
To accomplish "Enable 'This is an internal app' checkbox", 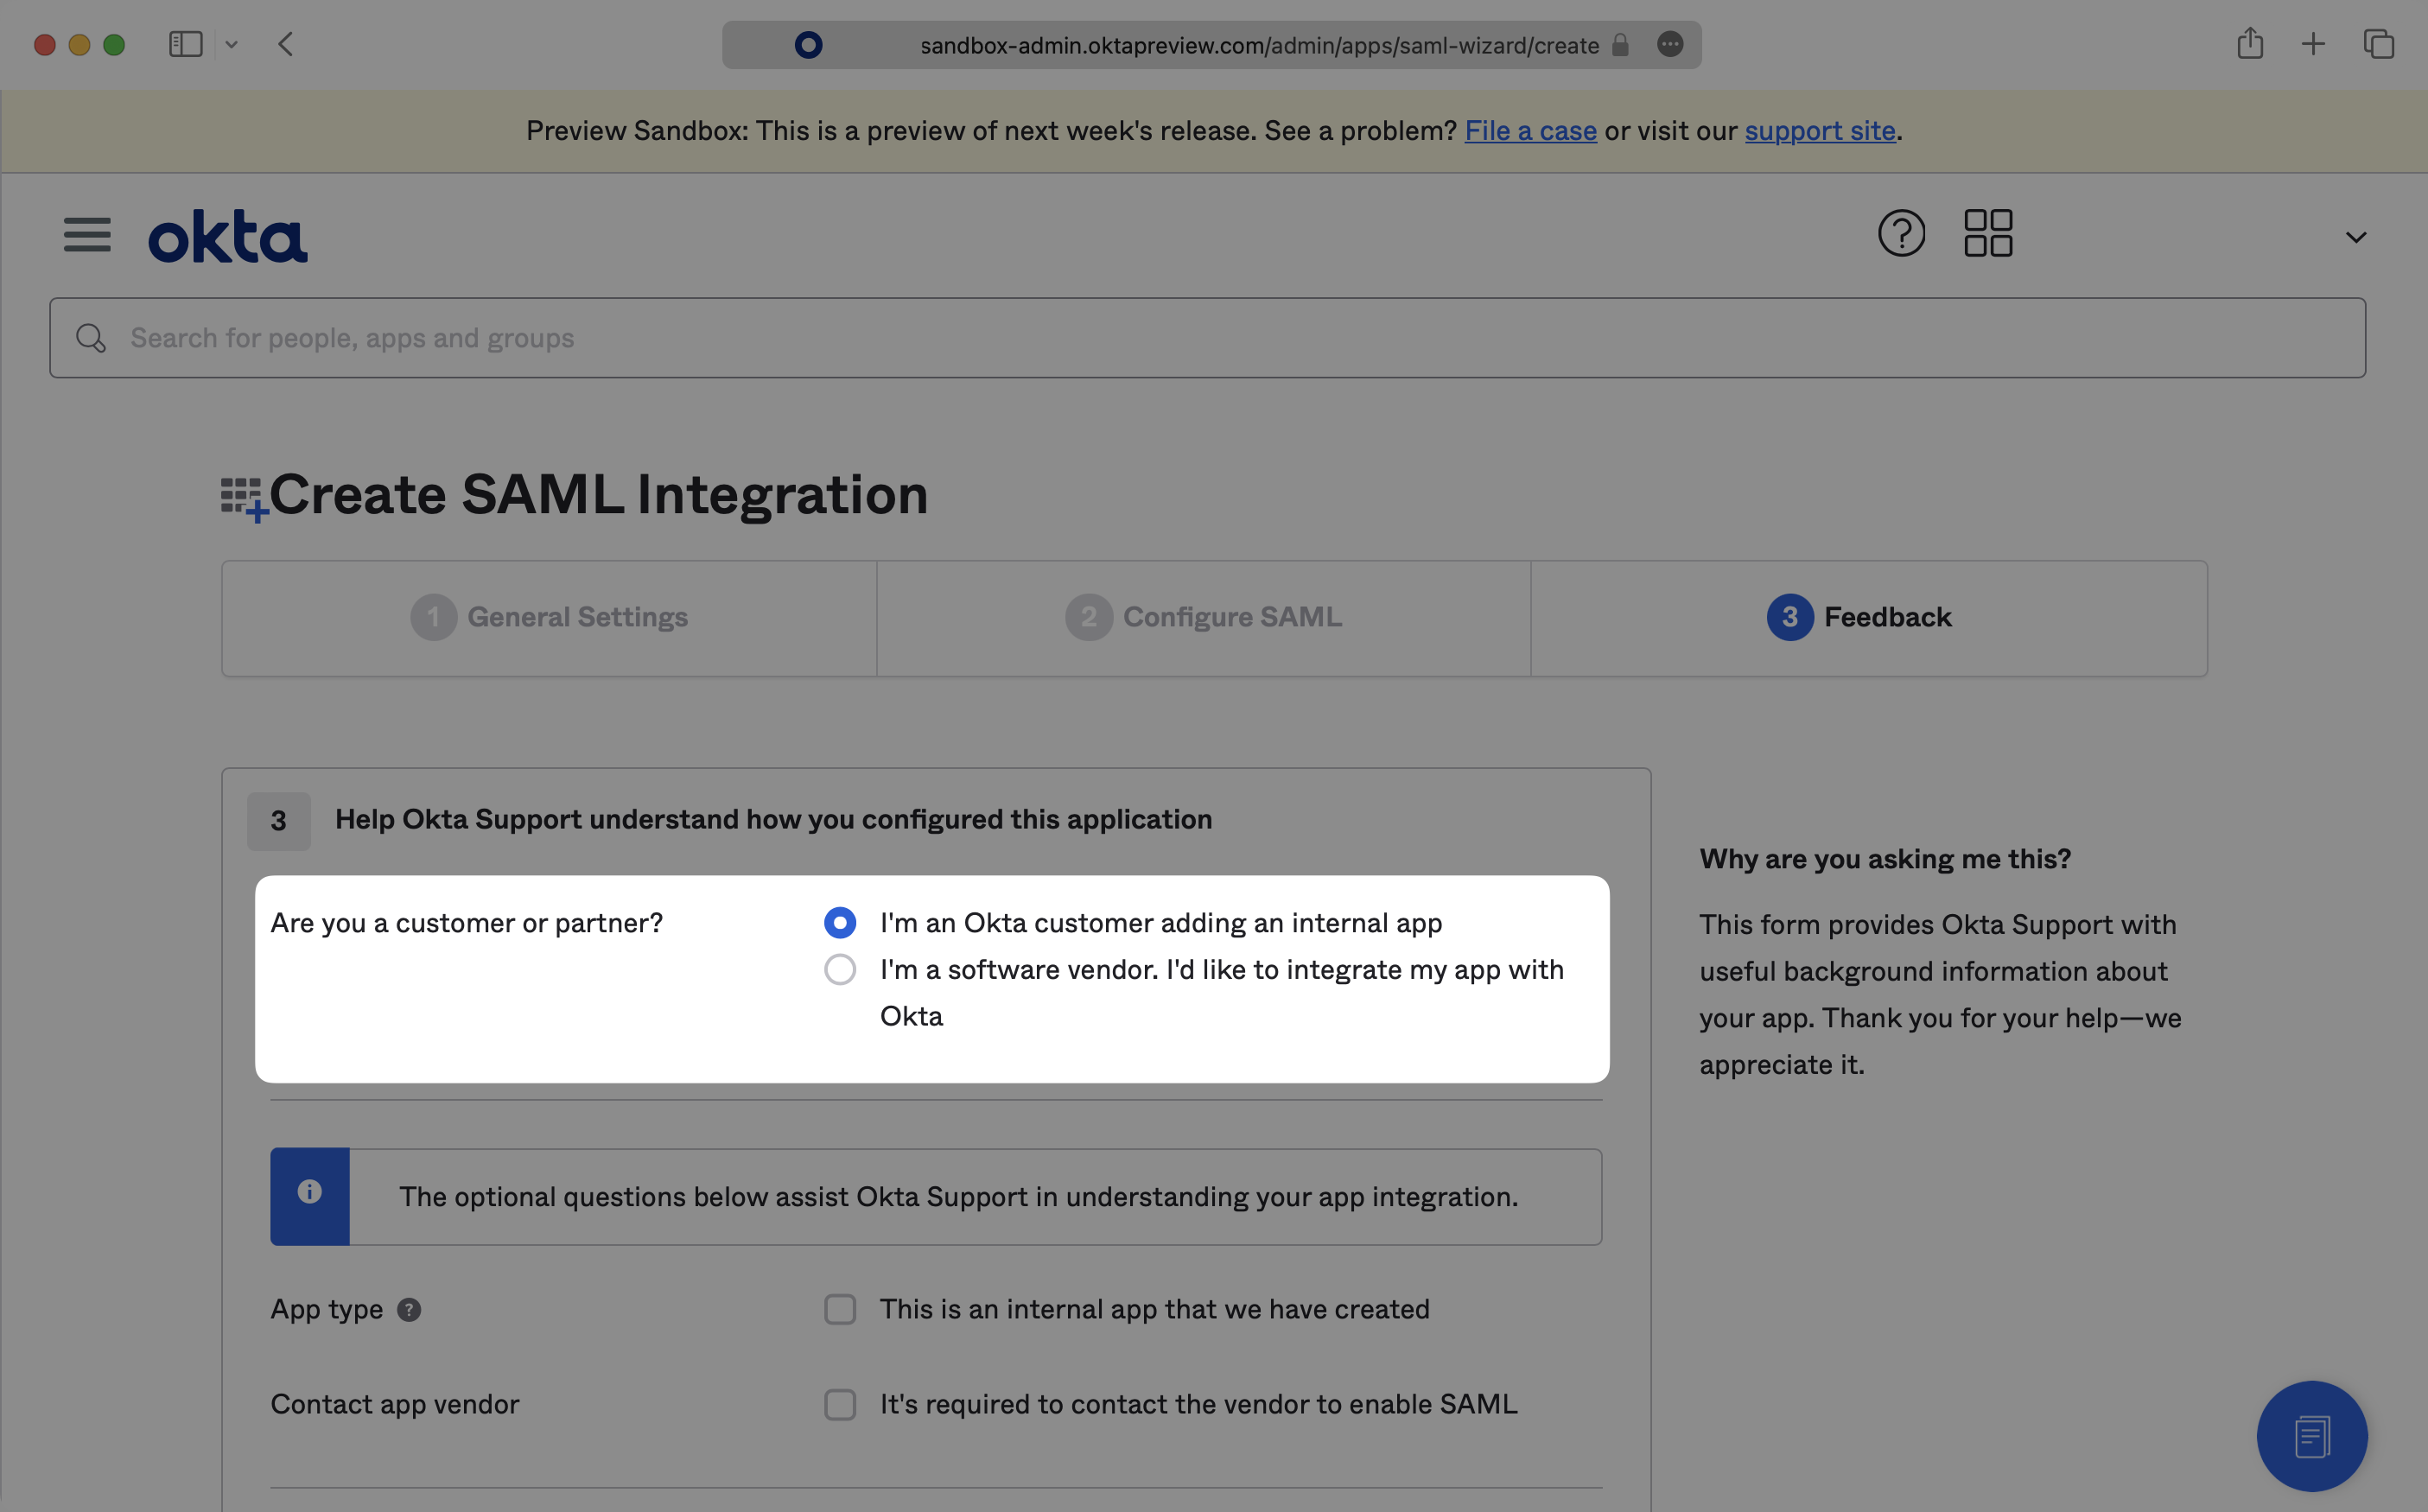I will (x=840, y=1309).
